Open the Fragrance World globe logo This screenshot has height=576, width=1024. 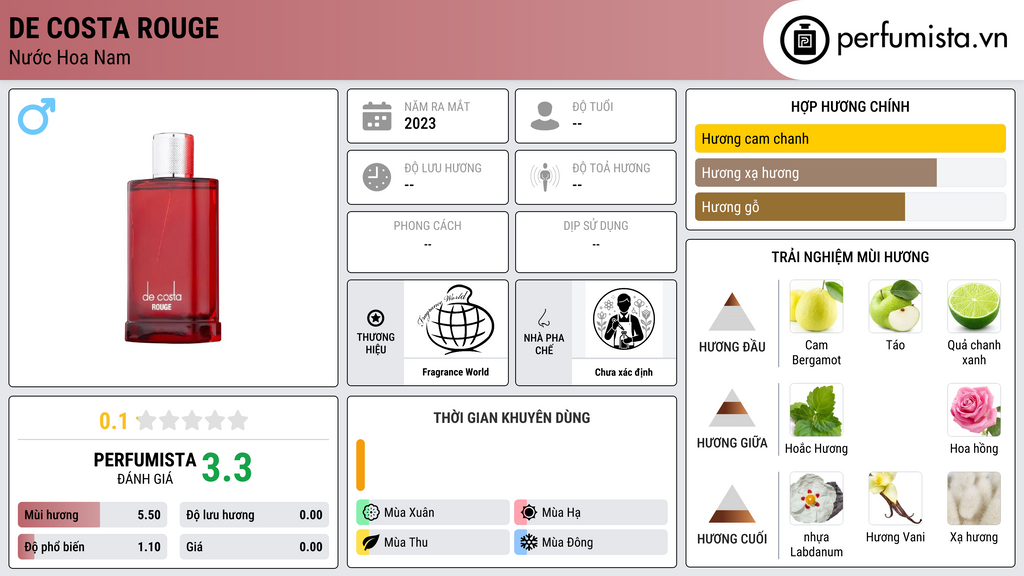coord(455,319)
